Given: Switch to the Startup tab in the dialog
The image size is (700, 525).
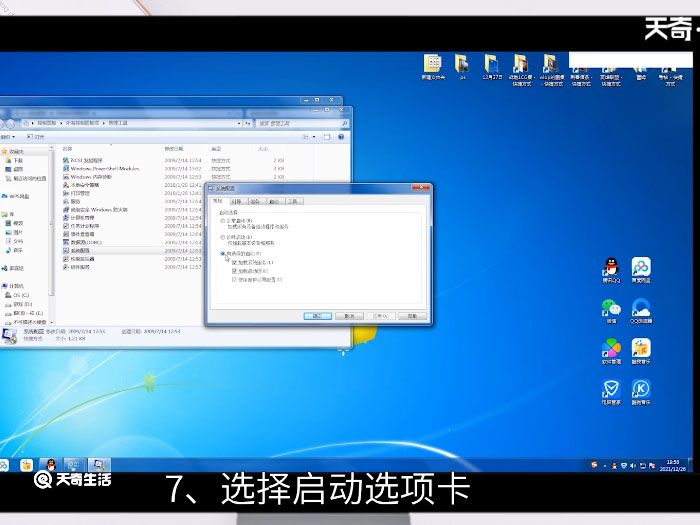Looking at the screenshot, I should [x=275, y=201].
